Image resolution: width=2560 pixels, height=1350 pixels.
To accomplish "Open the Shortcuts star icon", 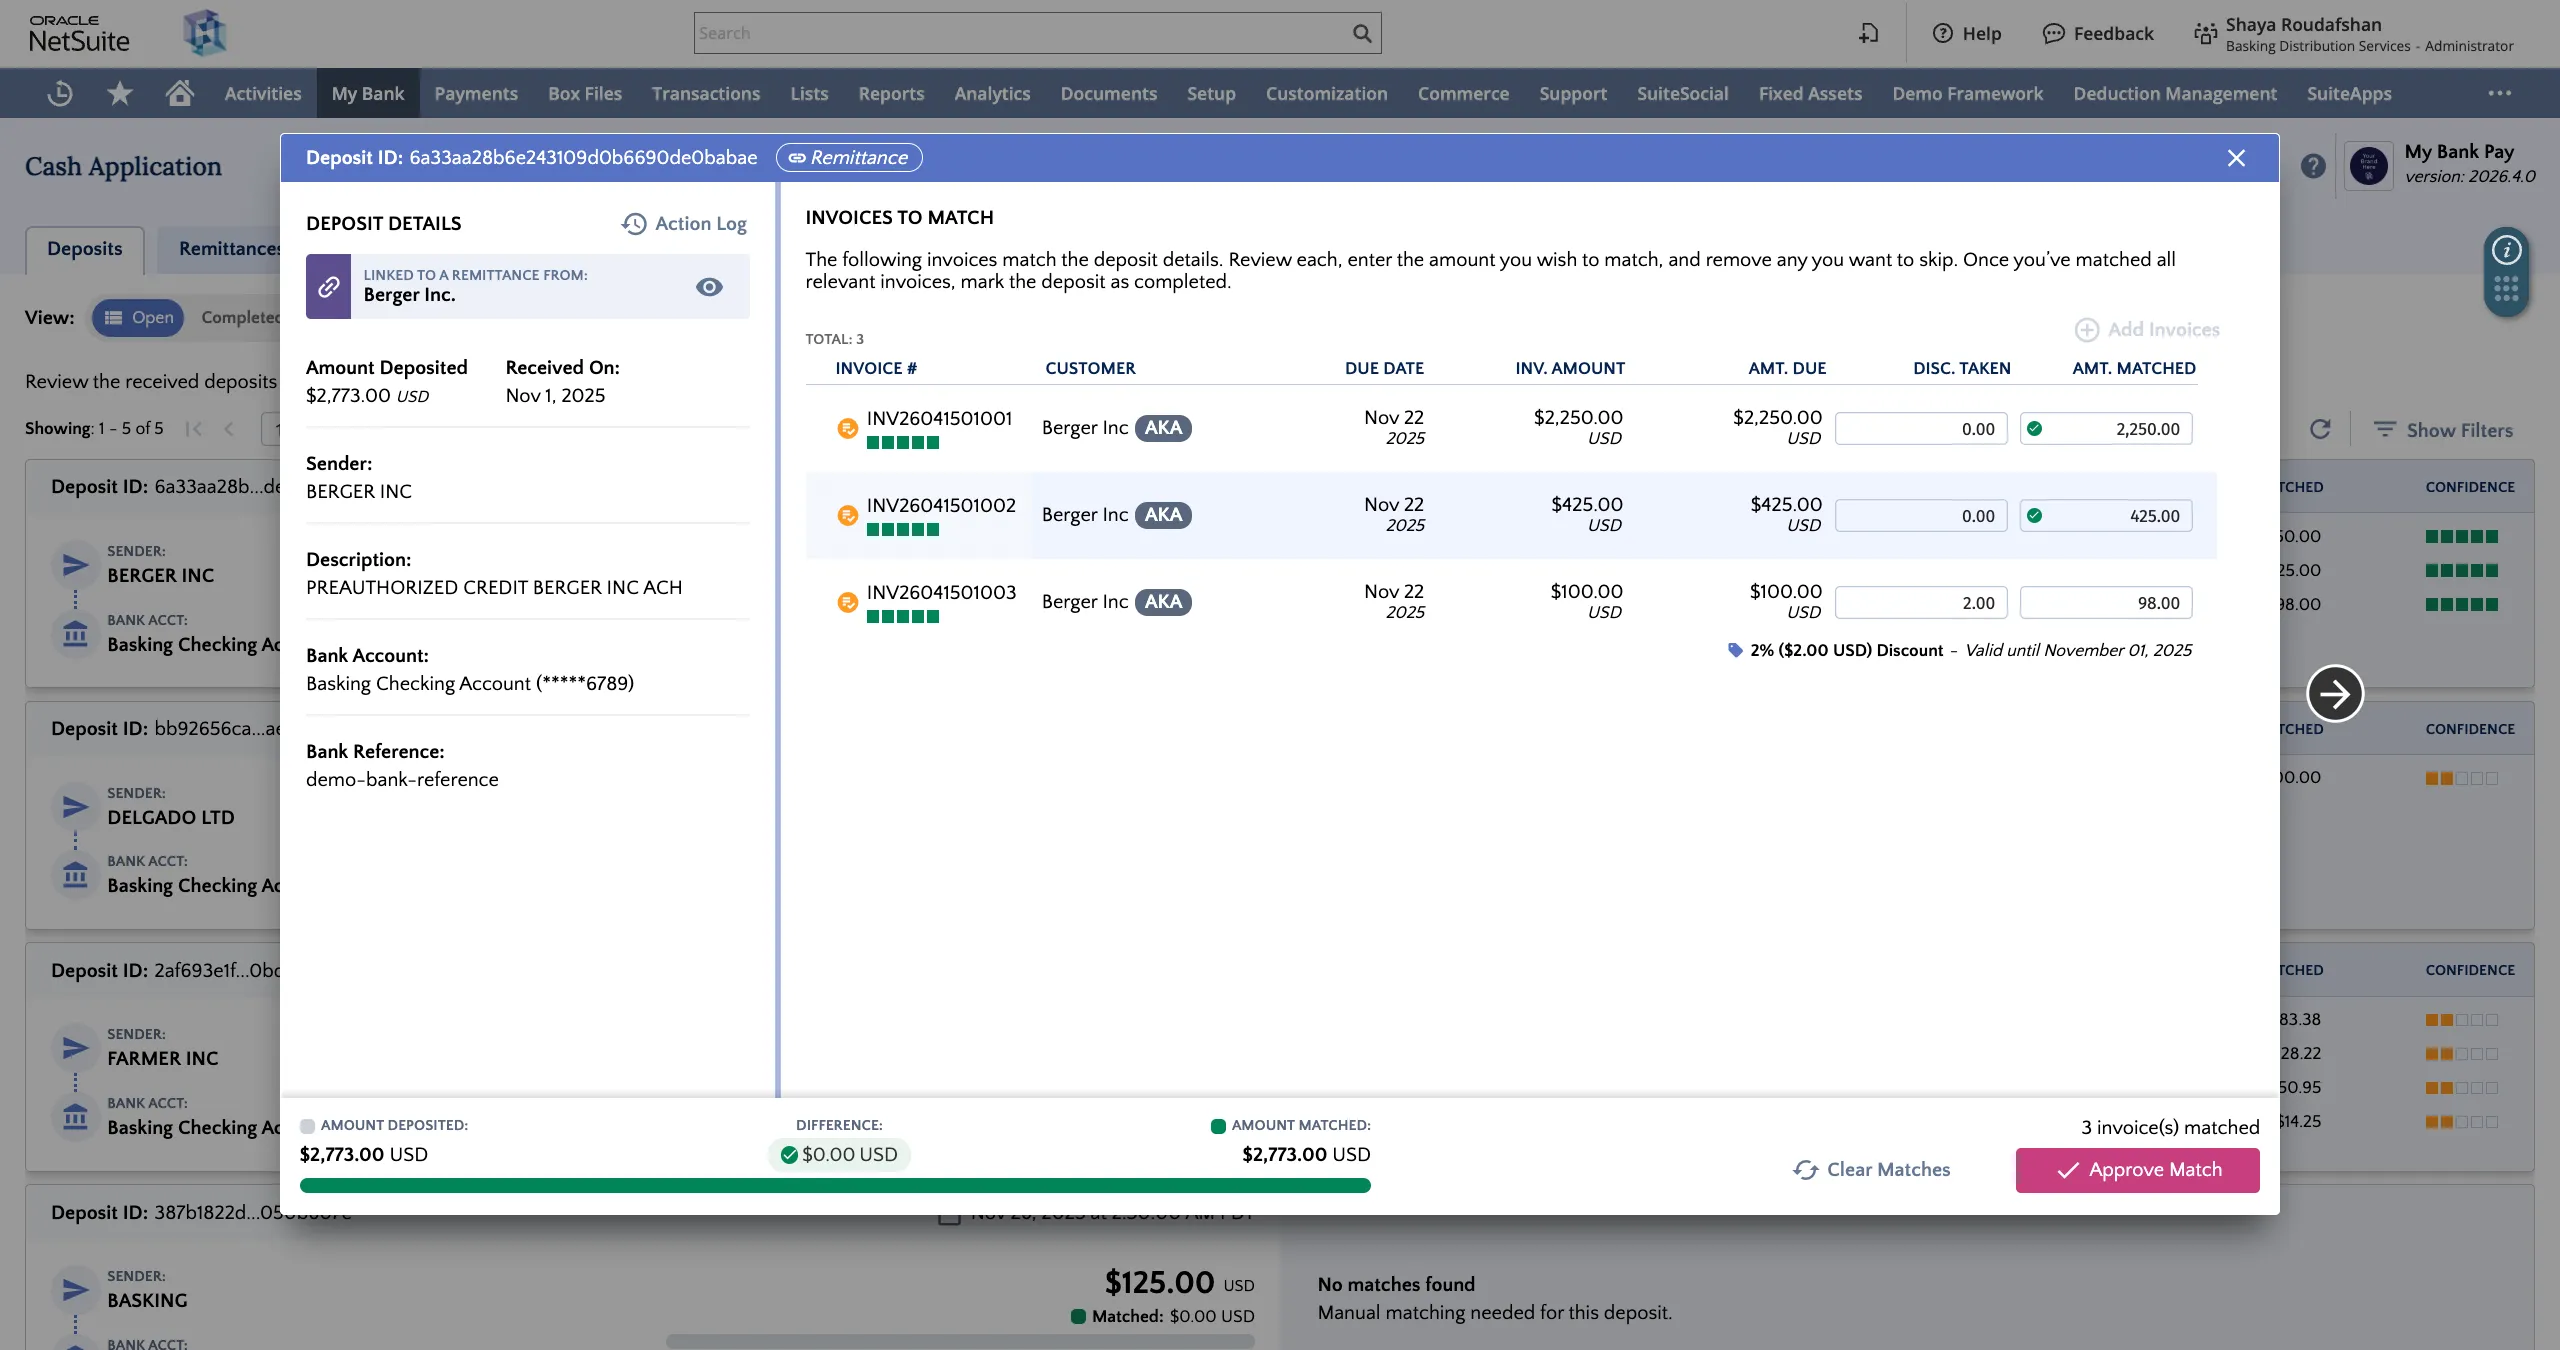I will tap(120, 93).
